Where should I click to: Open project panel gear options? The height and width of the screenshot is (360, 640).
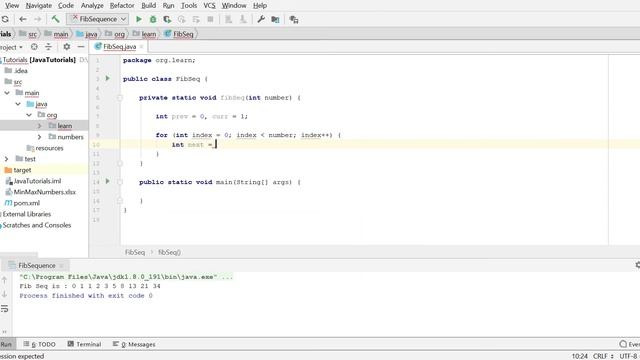point(67,47)
